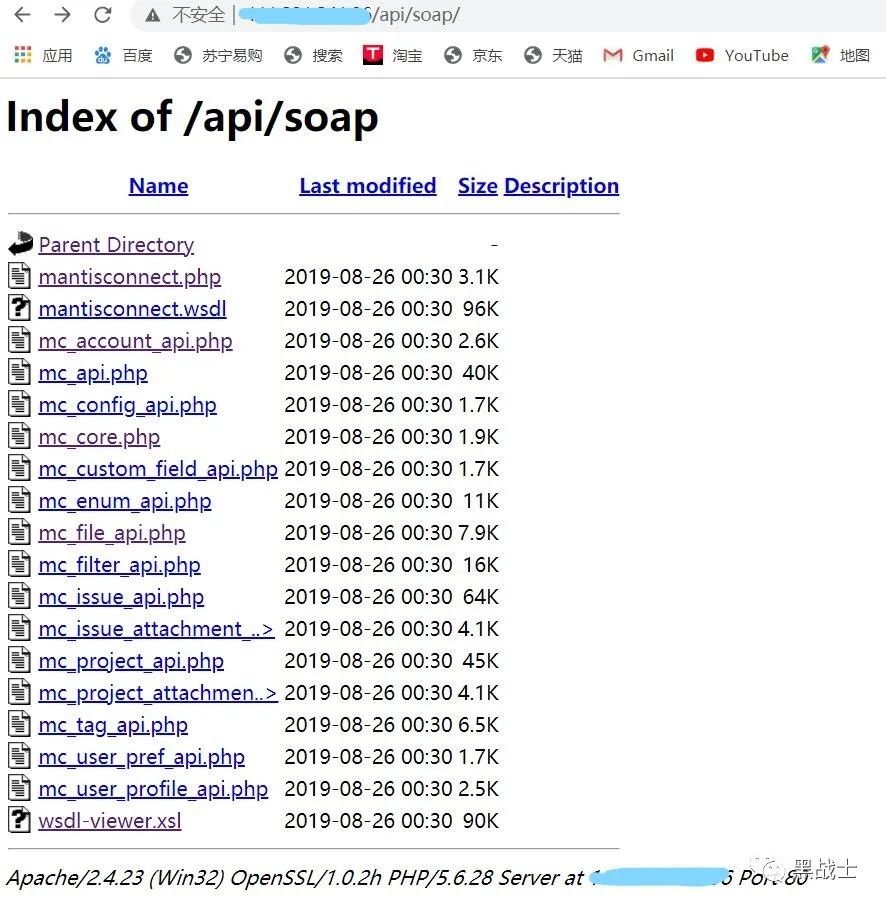The image size is (886, 908).
Task: Open mc_account_api.php link
Action: 136,341
